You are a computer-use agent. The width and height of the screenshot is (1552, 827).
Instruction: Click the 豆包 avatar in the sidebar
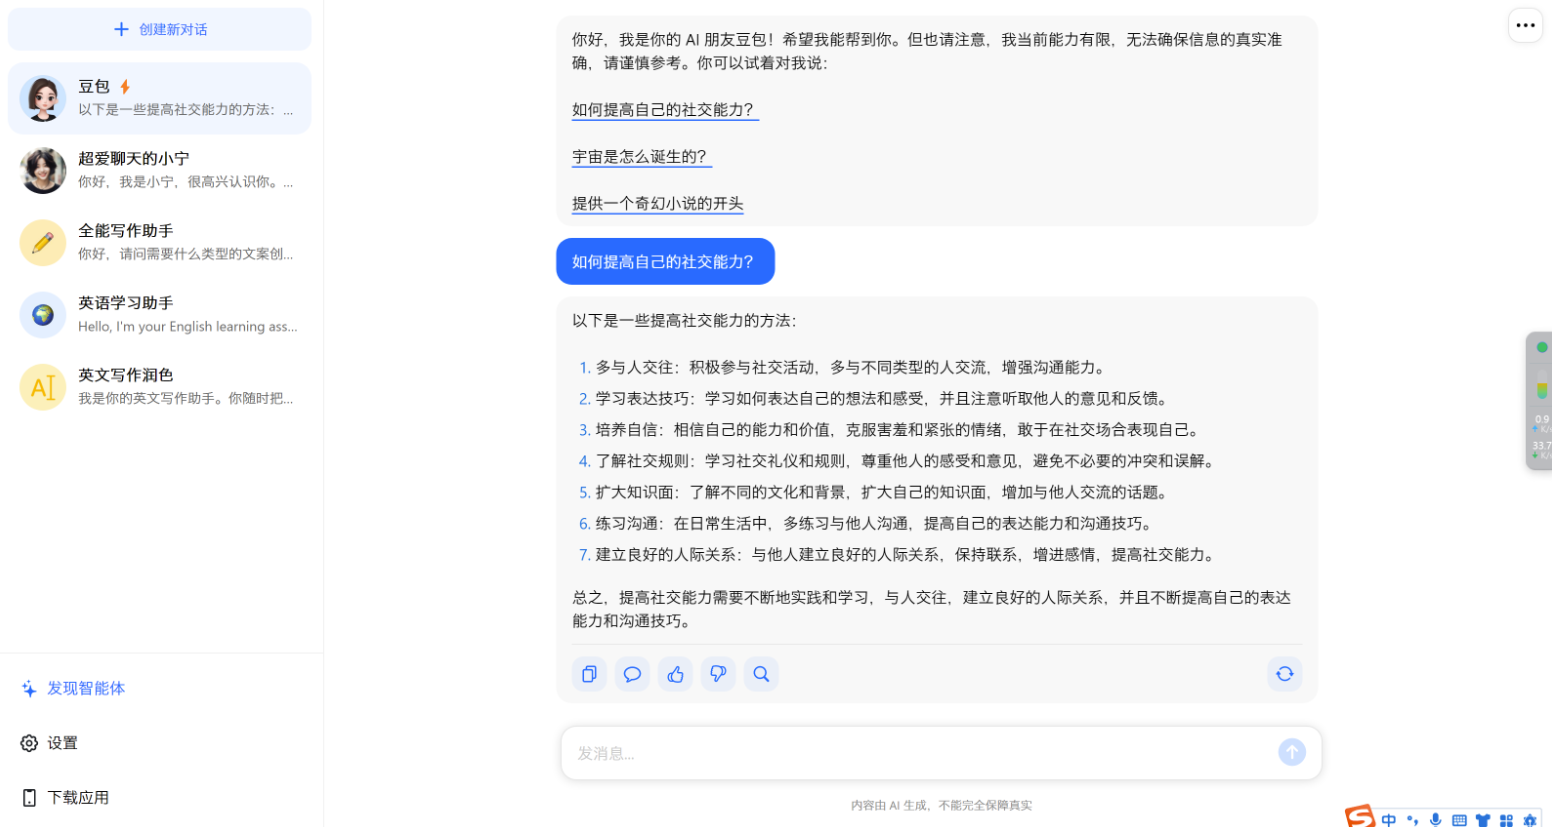tap(43, 98)
